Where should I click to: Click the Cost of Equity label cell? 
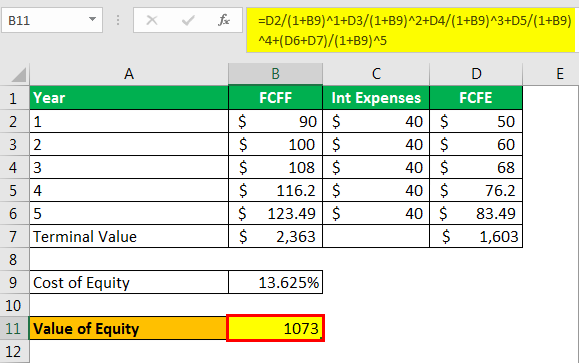tap(129, 282)
